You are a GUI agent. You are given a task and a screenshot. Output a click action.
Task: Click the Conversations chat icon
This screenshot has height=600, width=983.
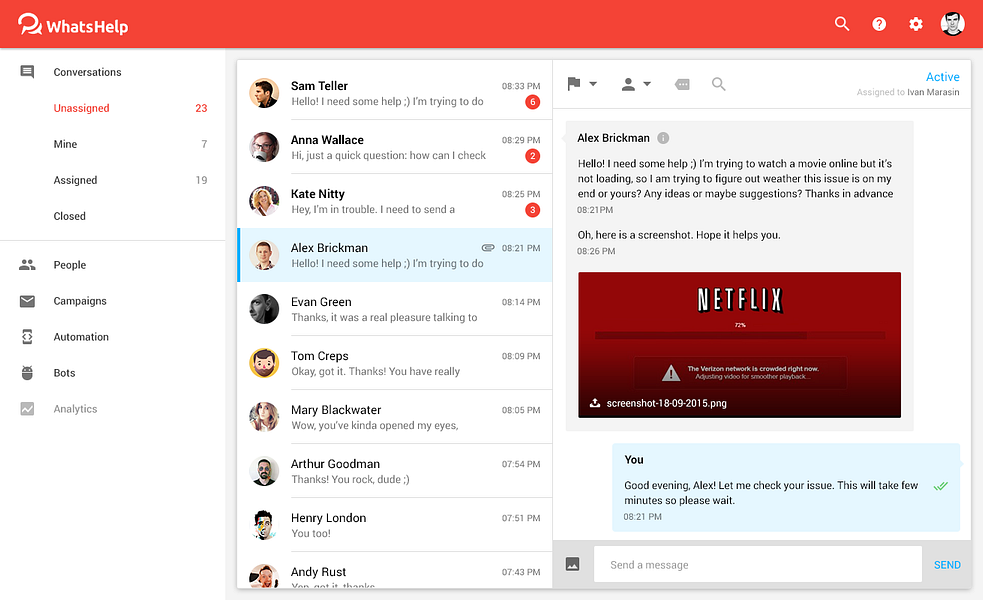coord(27,71)
